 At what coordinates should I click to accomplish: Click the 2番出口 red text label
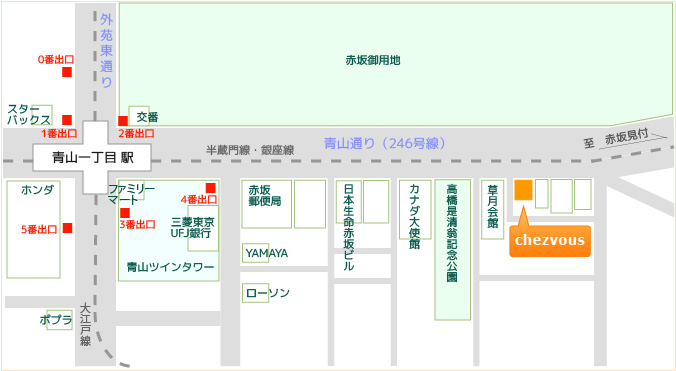coord(137,134)
